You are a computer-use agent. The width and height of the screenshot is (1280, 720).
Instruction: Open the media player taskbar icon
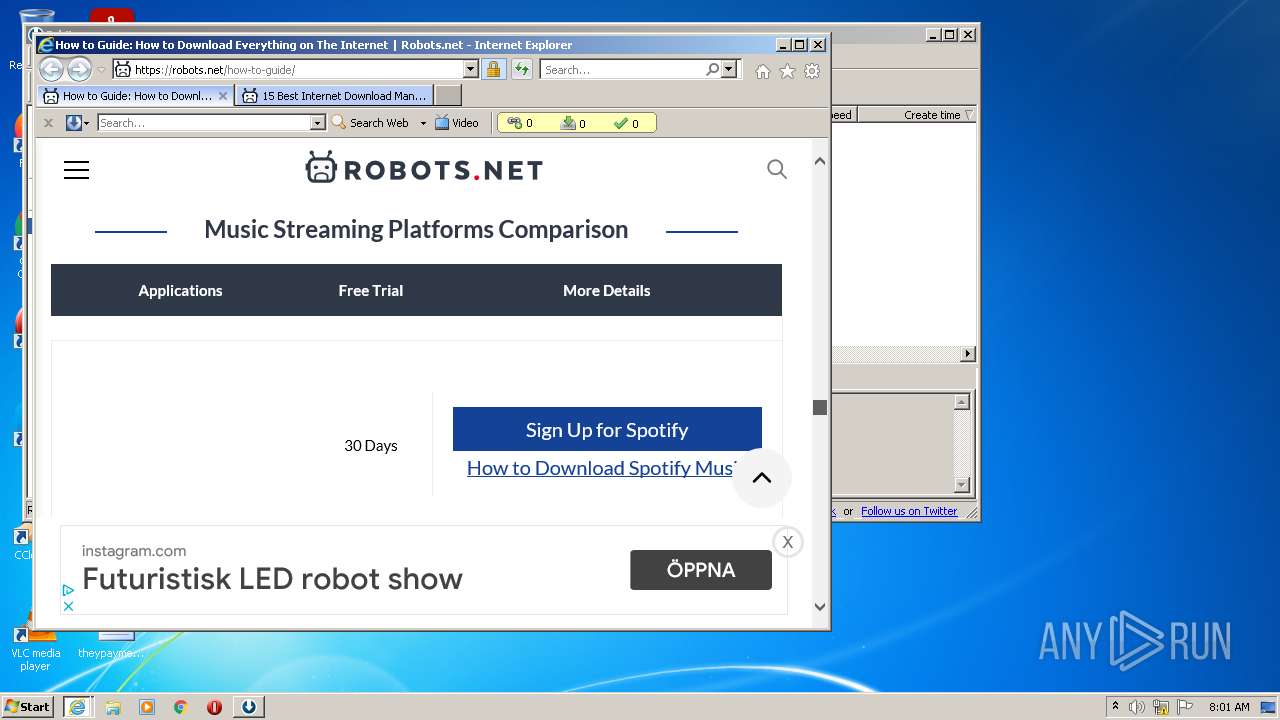pyautogui.click(x=147, y=707)
